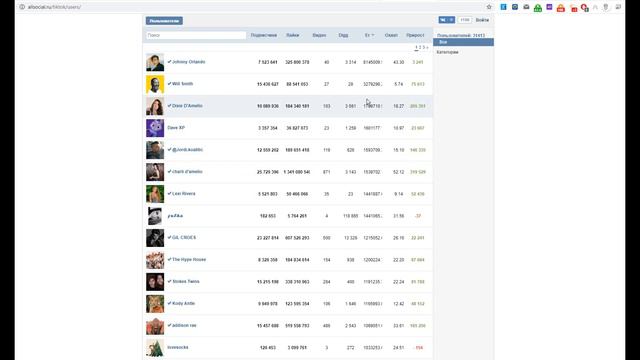Viewport: 640px width, 360px height.
Task: Click Johnny Orlando's avatar thumbnail
Action: tap(155, 62)
